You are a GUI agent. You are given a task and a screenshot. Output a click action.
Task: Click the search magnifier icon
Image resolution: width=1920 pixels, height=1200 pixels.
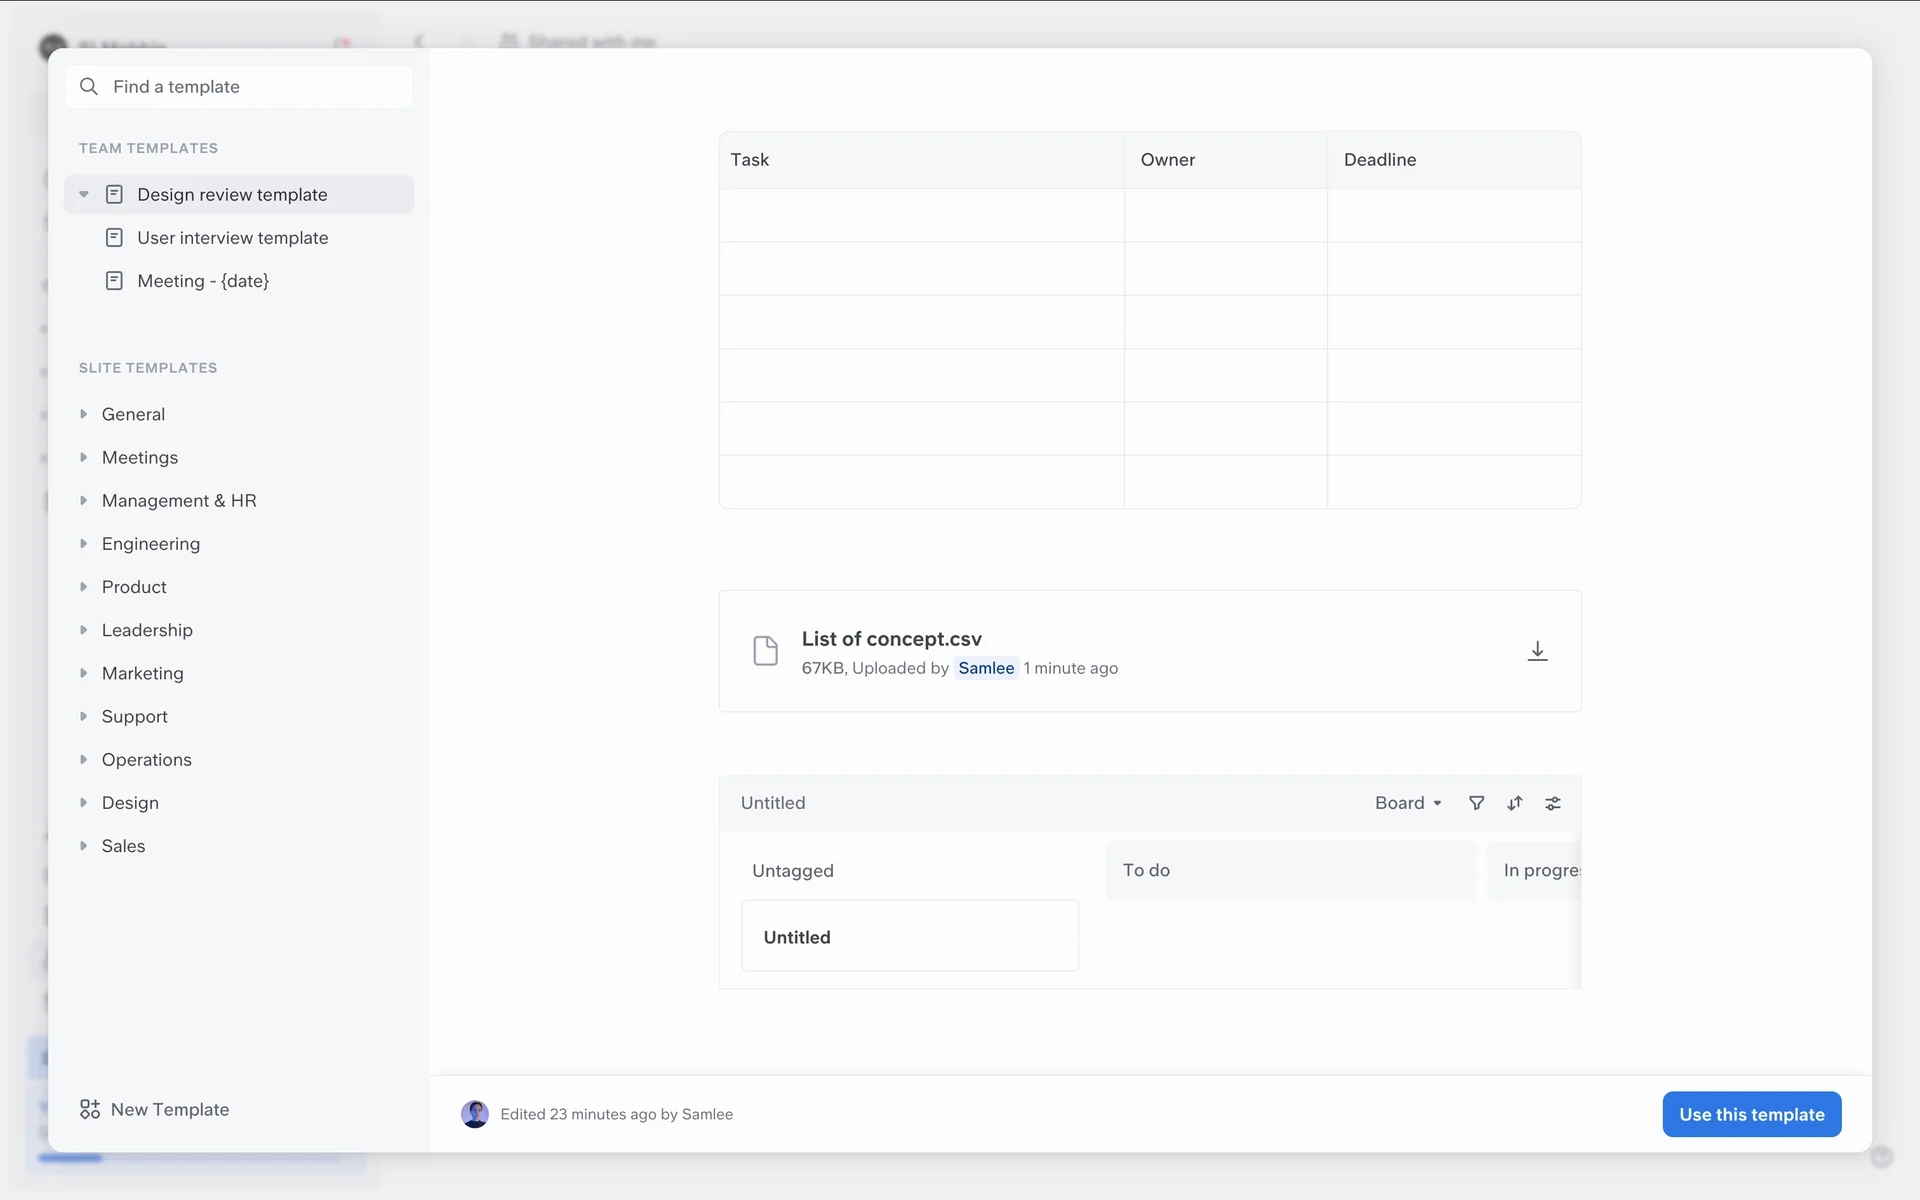tap(89, 87)
